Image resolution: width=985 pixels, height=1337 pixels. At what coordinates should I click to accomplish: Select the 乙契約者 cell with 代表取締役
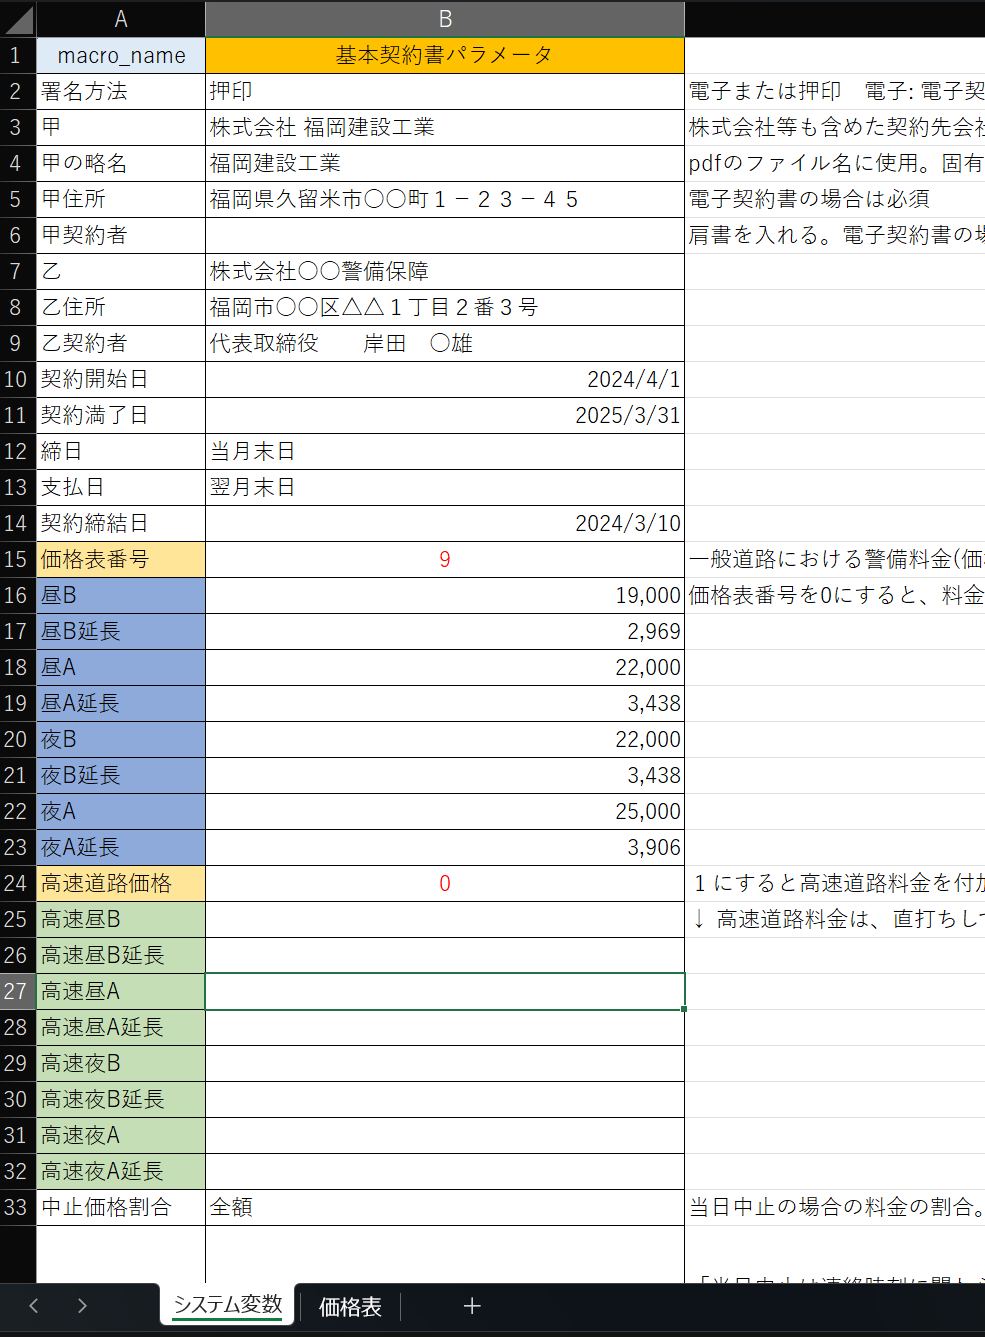[445, 343]
